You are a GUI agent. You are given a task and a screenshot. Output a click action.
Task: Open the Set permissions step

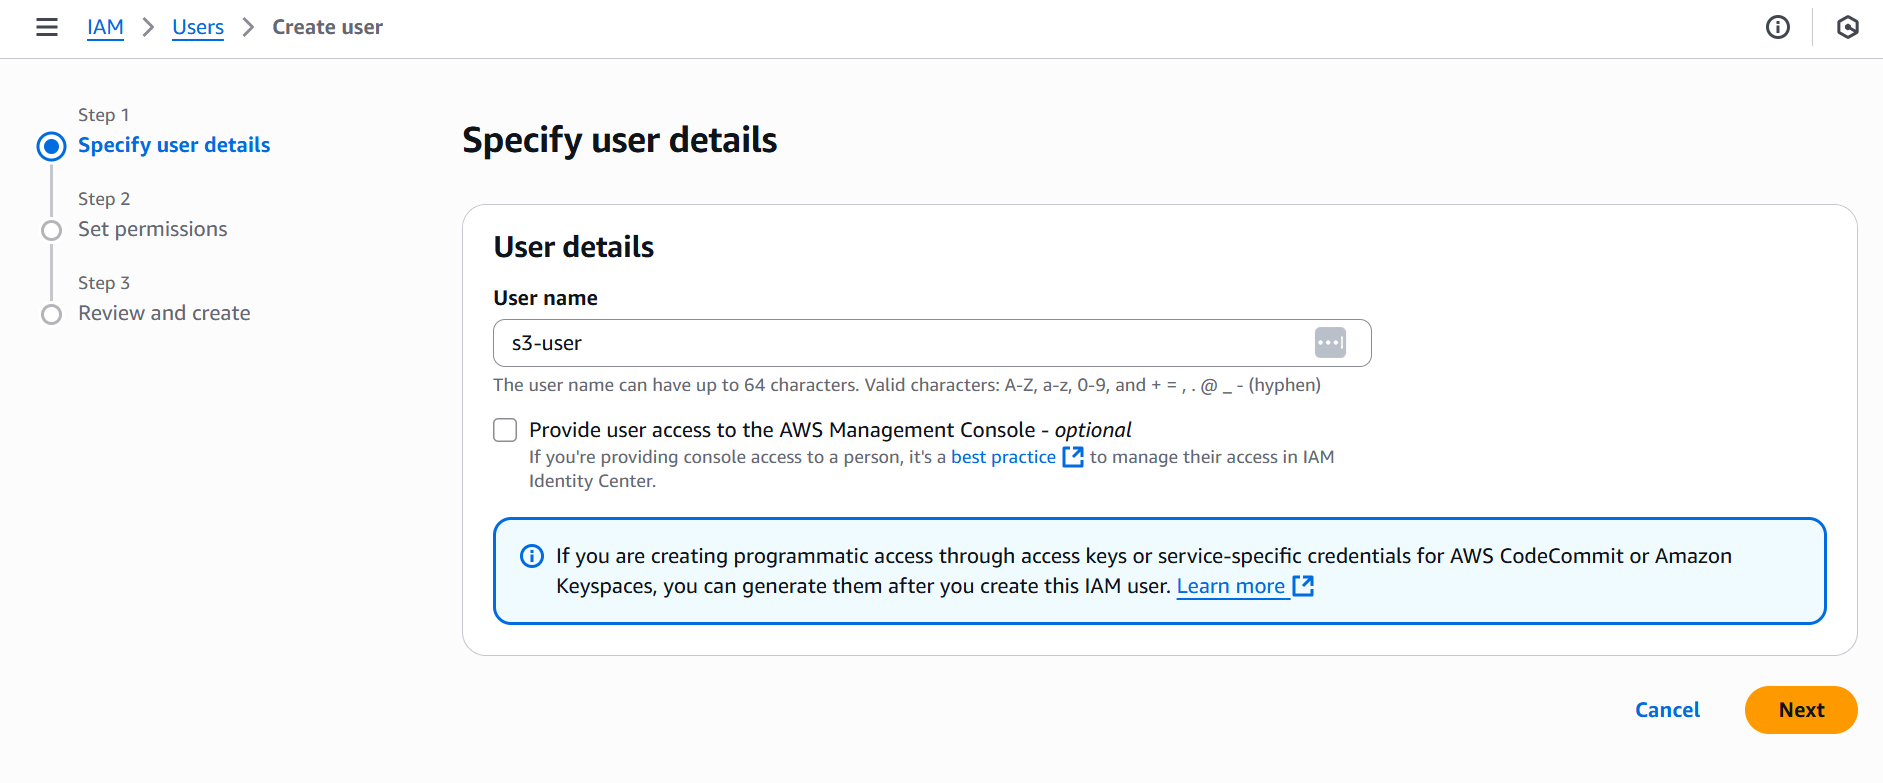tap(153, 229)
